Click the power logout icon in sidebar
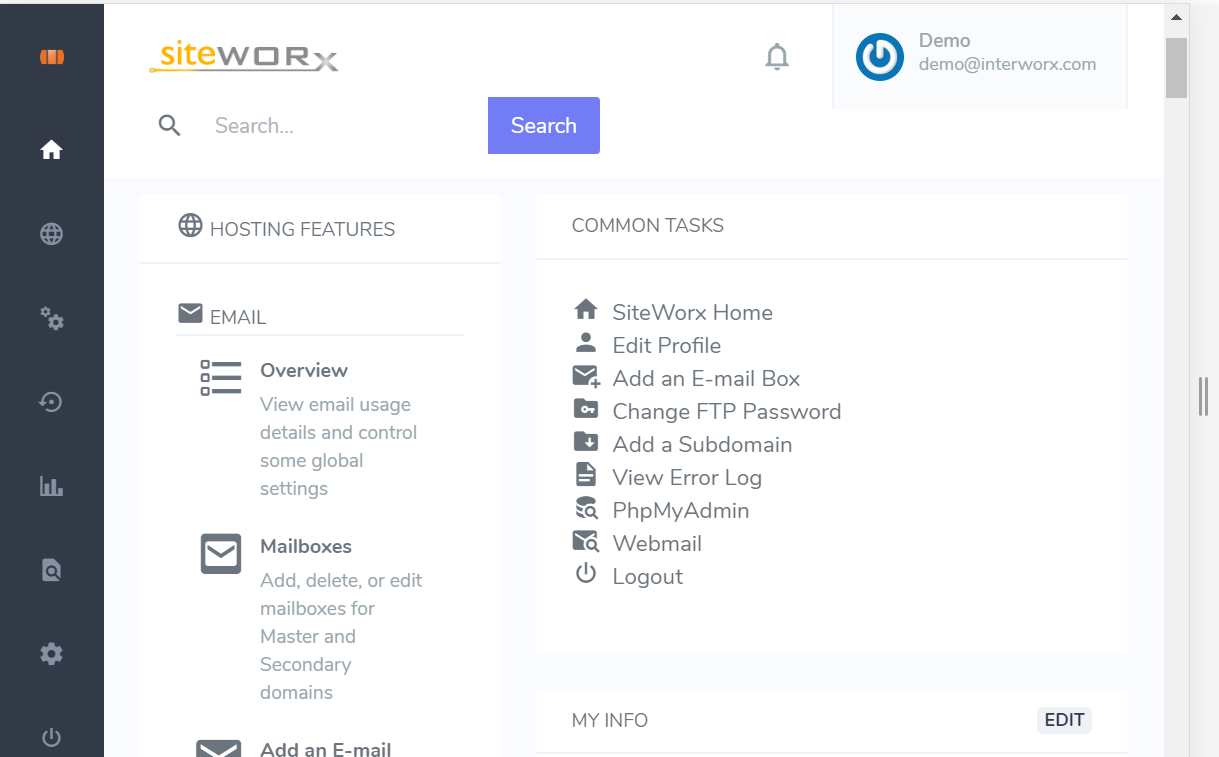1219x757 pixels. pos(51,738)
